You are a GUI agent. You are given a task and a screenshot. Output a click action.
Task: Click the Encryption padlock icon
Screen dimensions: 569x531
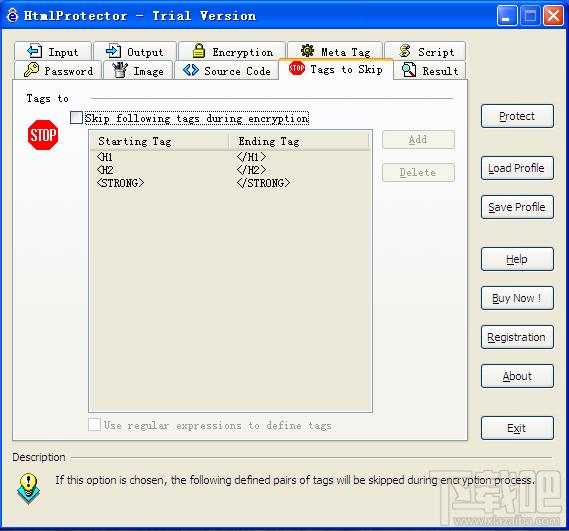pos(198,51)
